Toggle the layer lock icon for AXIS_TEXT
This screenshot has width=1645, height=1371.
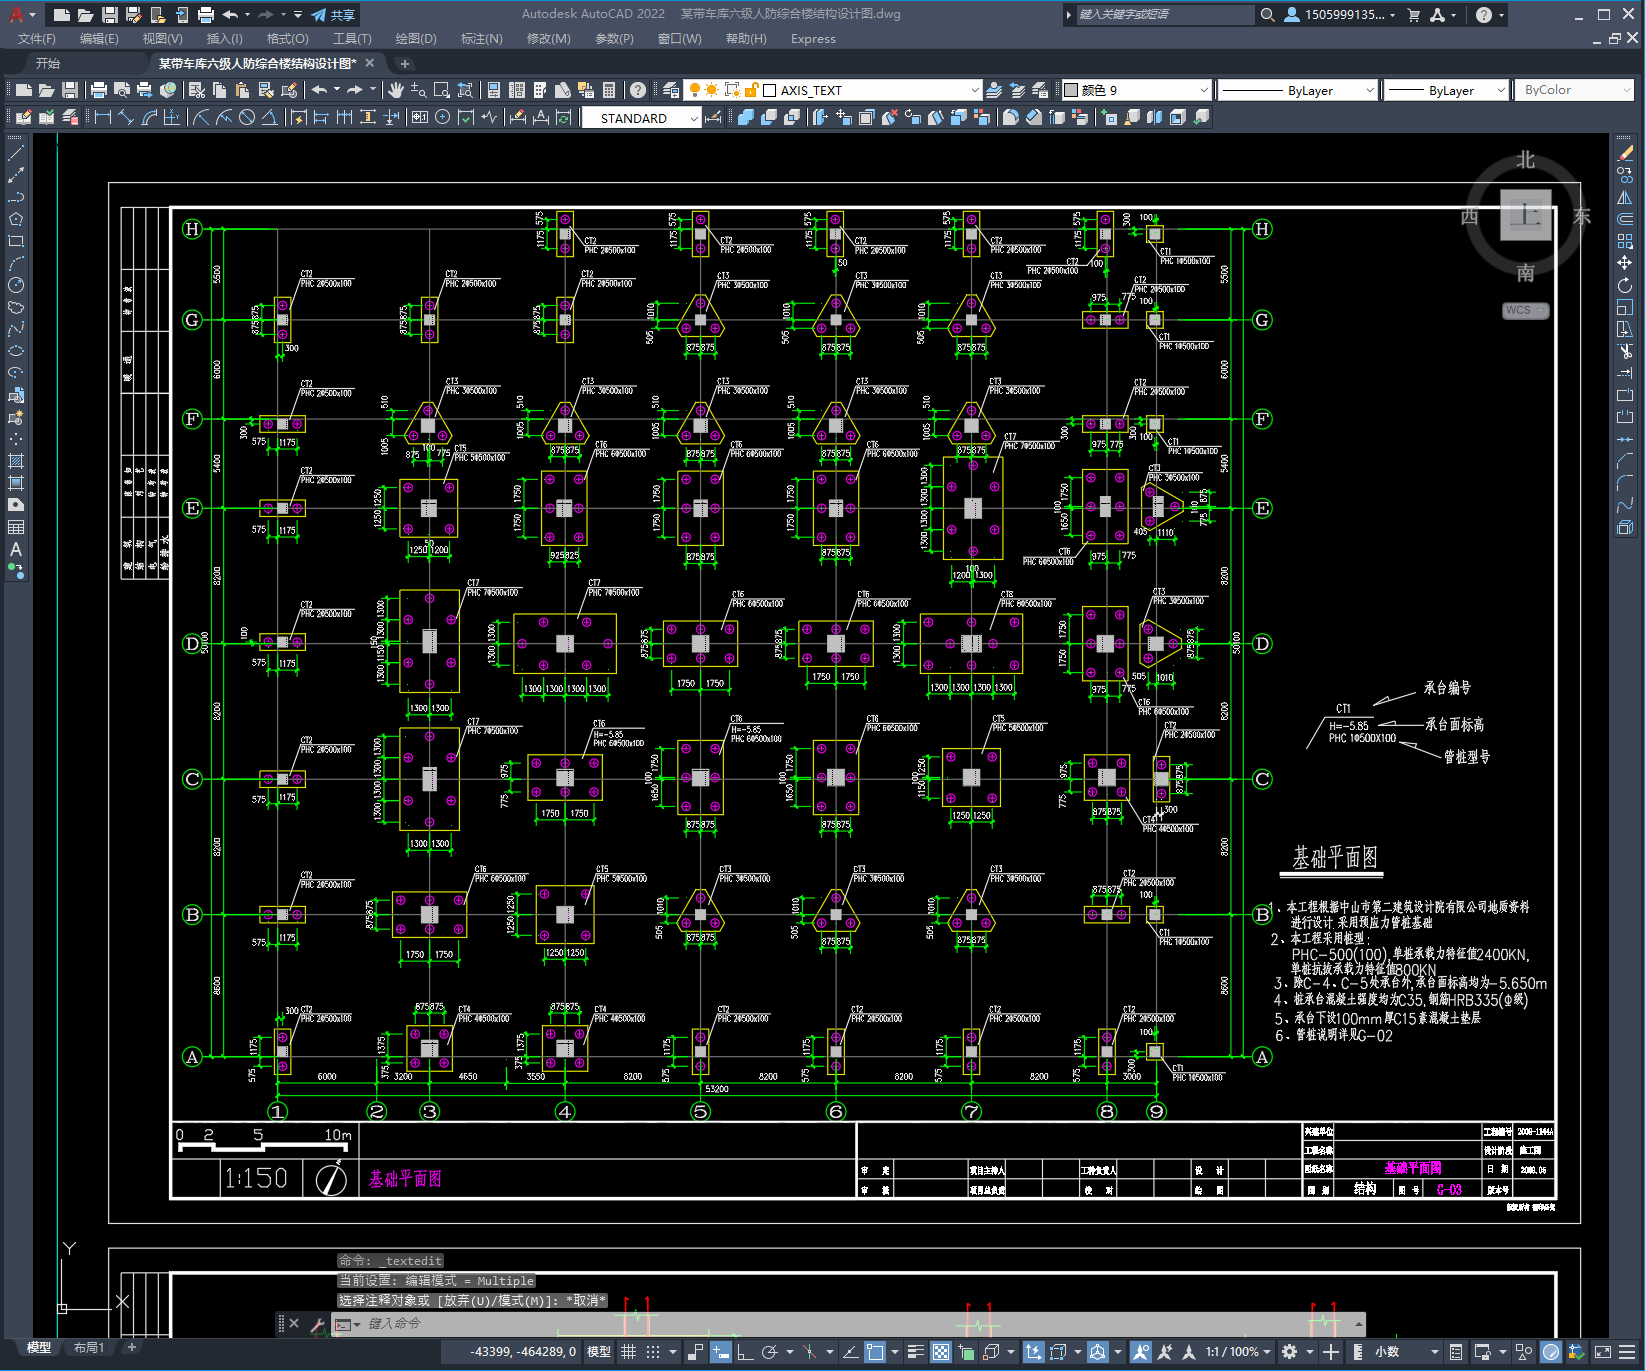(x=752, y=90)
